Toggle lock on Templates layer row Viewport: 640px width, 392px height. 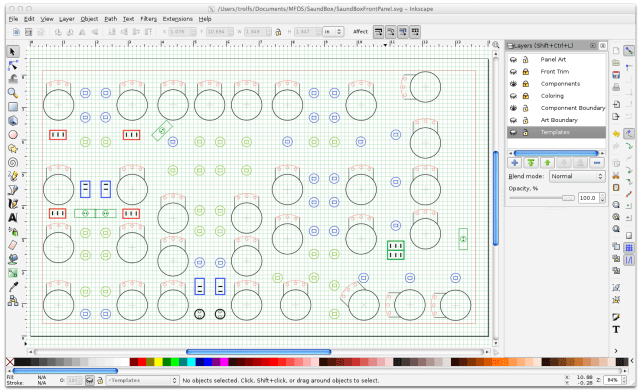(x=526, y=132)
